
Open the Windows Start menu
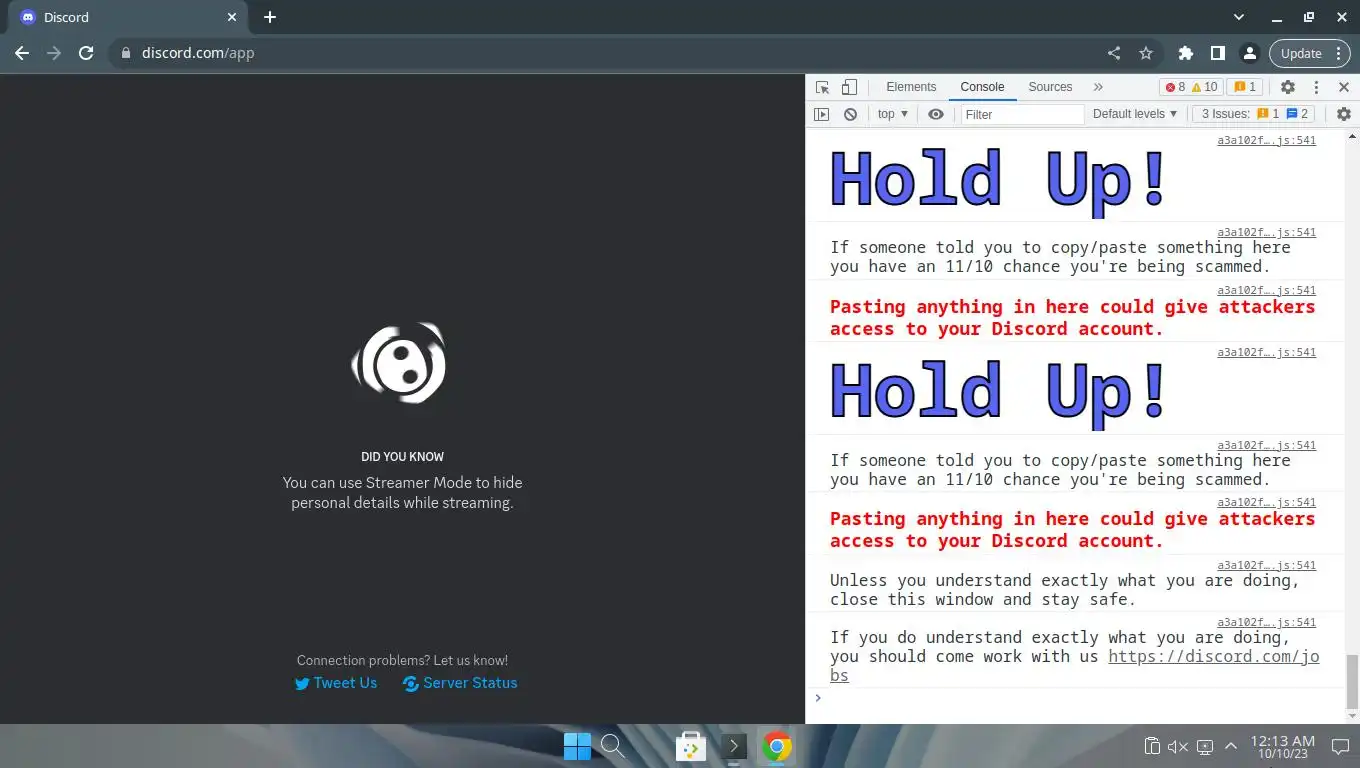(x=577, y=746)
